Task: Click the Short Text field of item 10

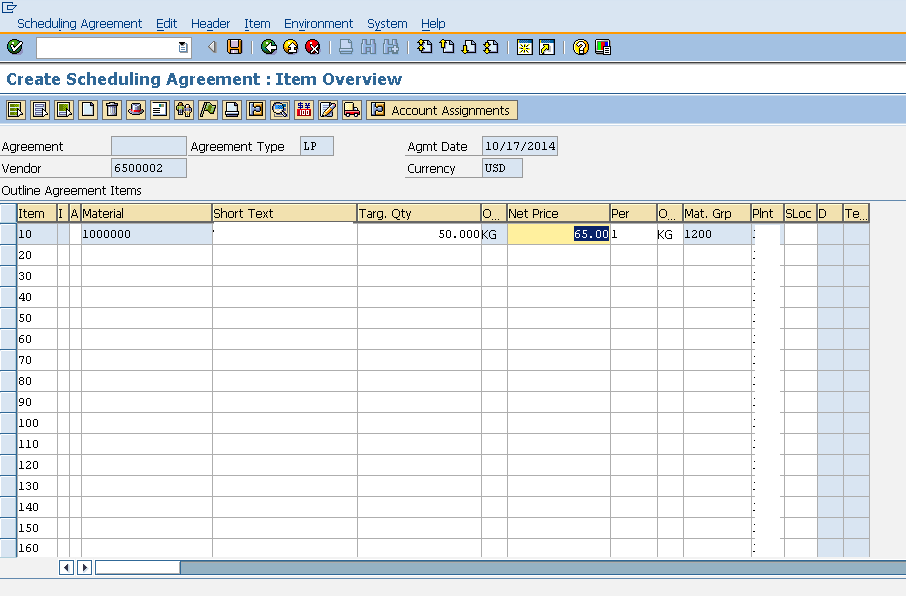Action: tap(284, 234)
